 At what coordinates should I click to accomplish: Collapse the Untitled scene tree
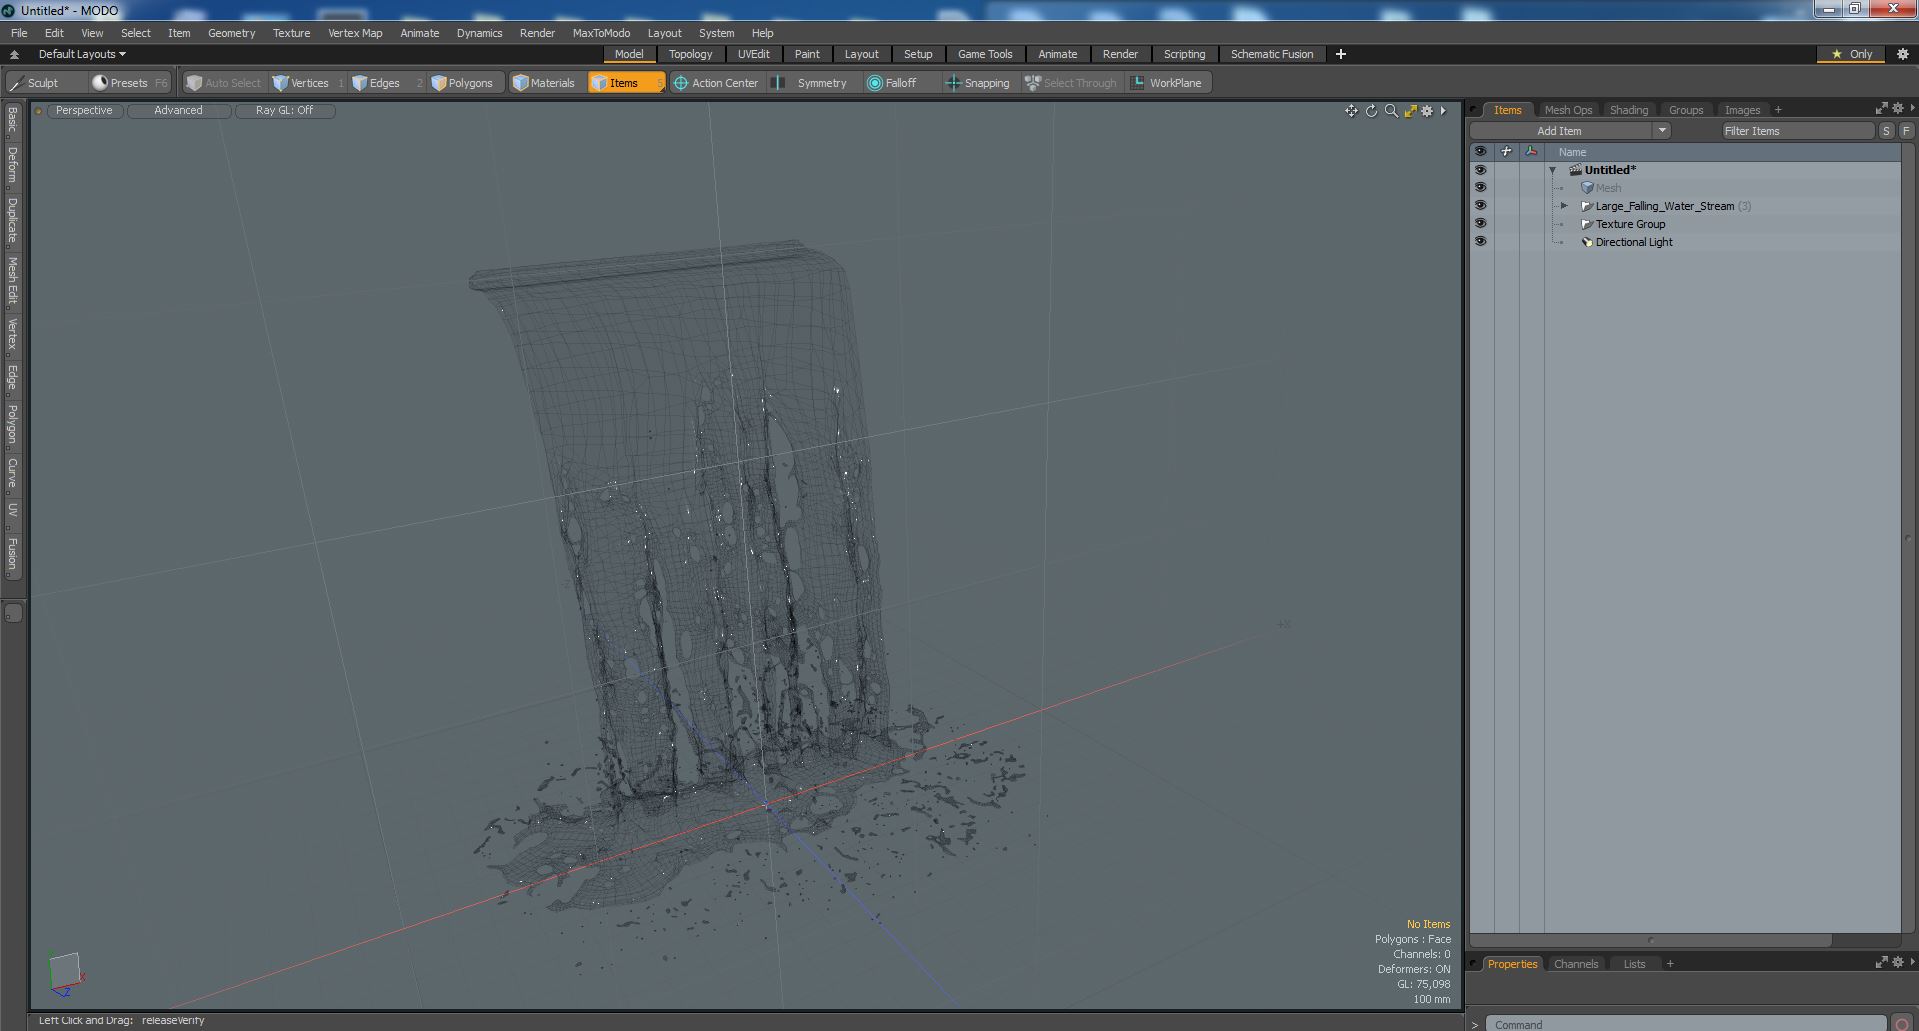tap(1552, 170)
